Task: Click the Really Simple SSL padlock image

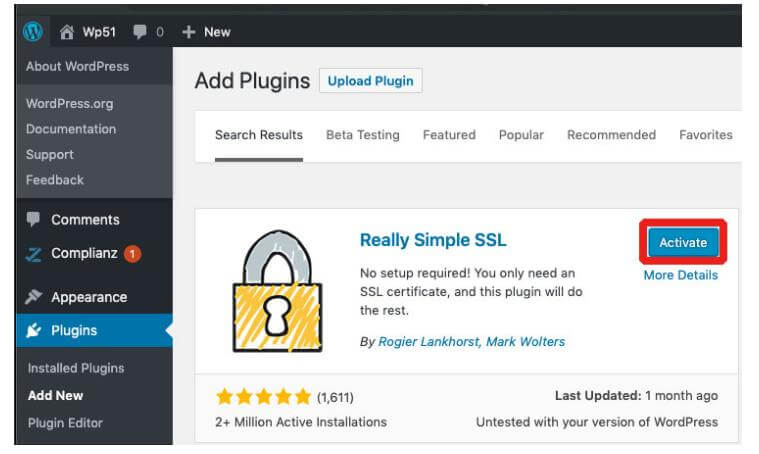Action: (277, 291)
